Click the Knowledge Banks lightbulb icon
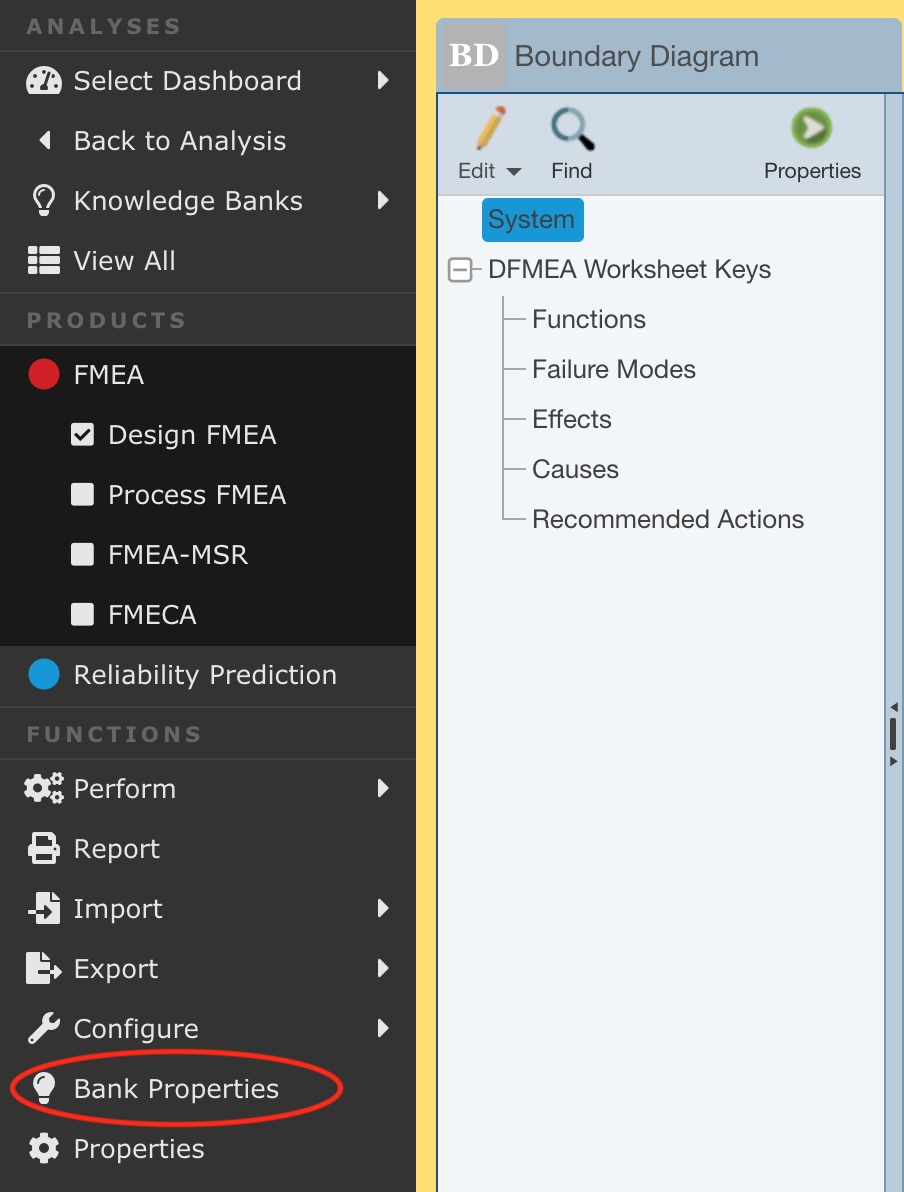The height and width of the screenshot is (1192, 904). pos(44,201)
